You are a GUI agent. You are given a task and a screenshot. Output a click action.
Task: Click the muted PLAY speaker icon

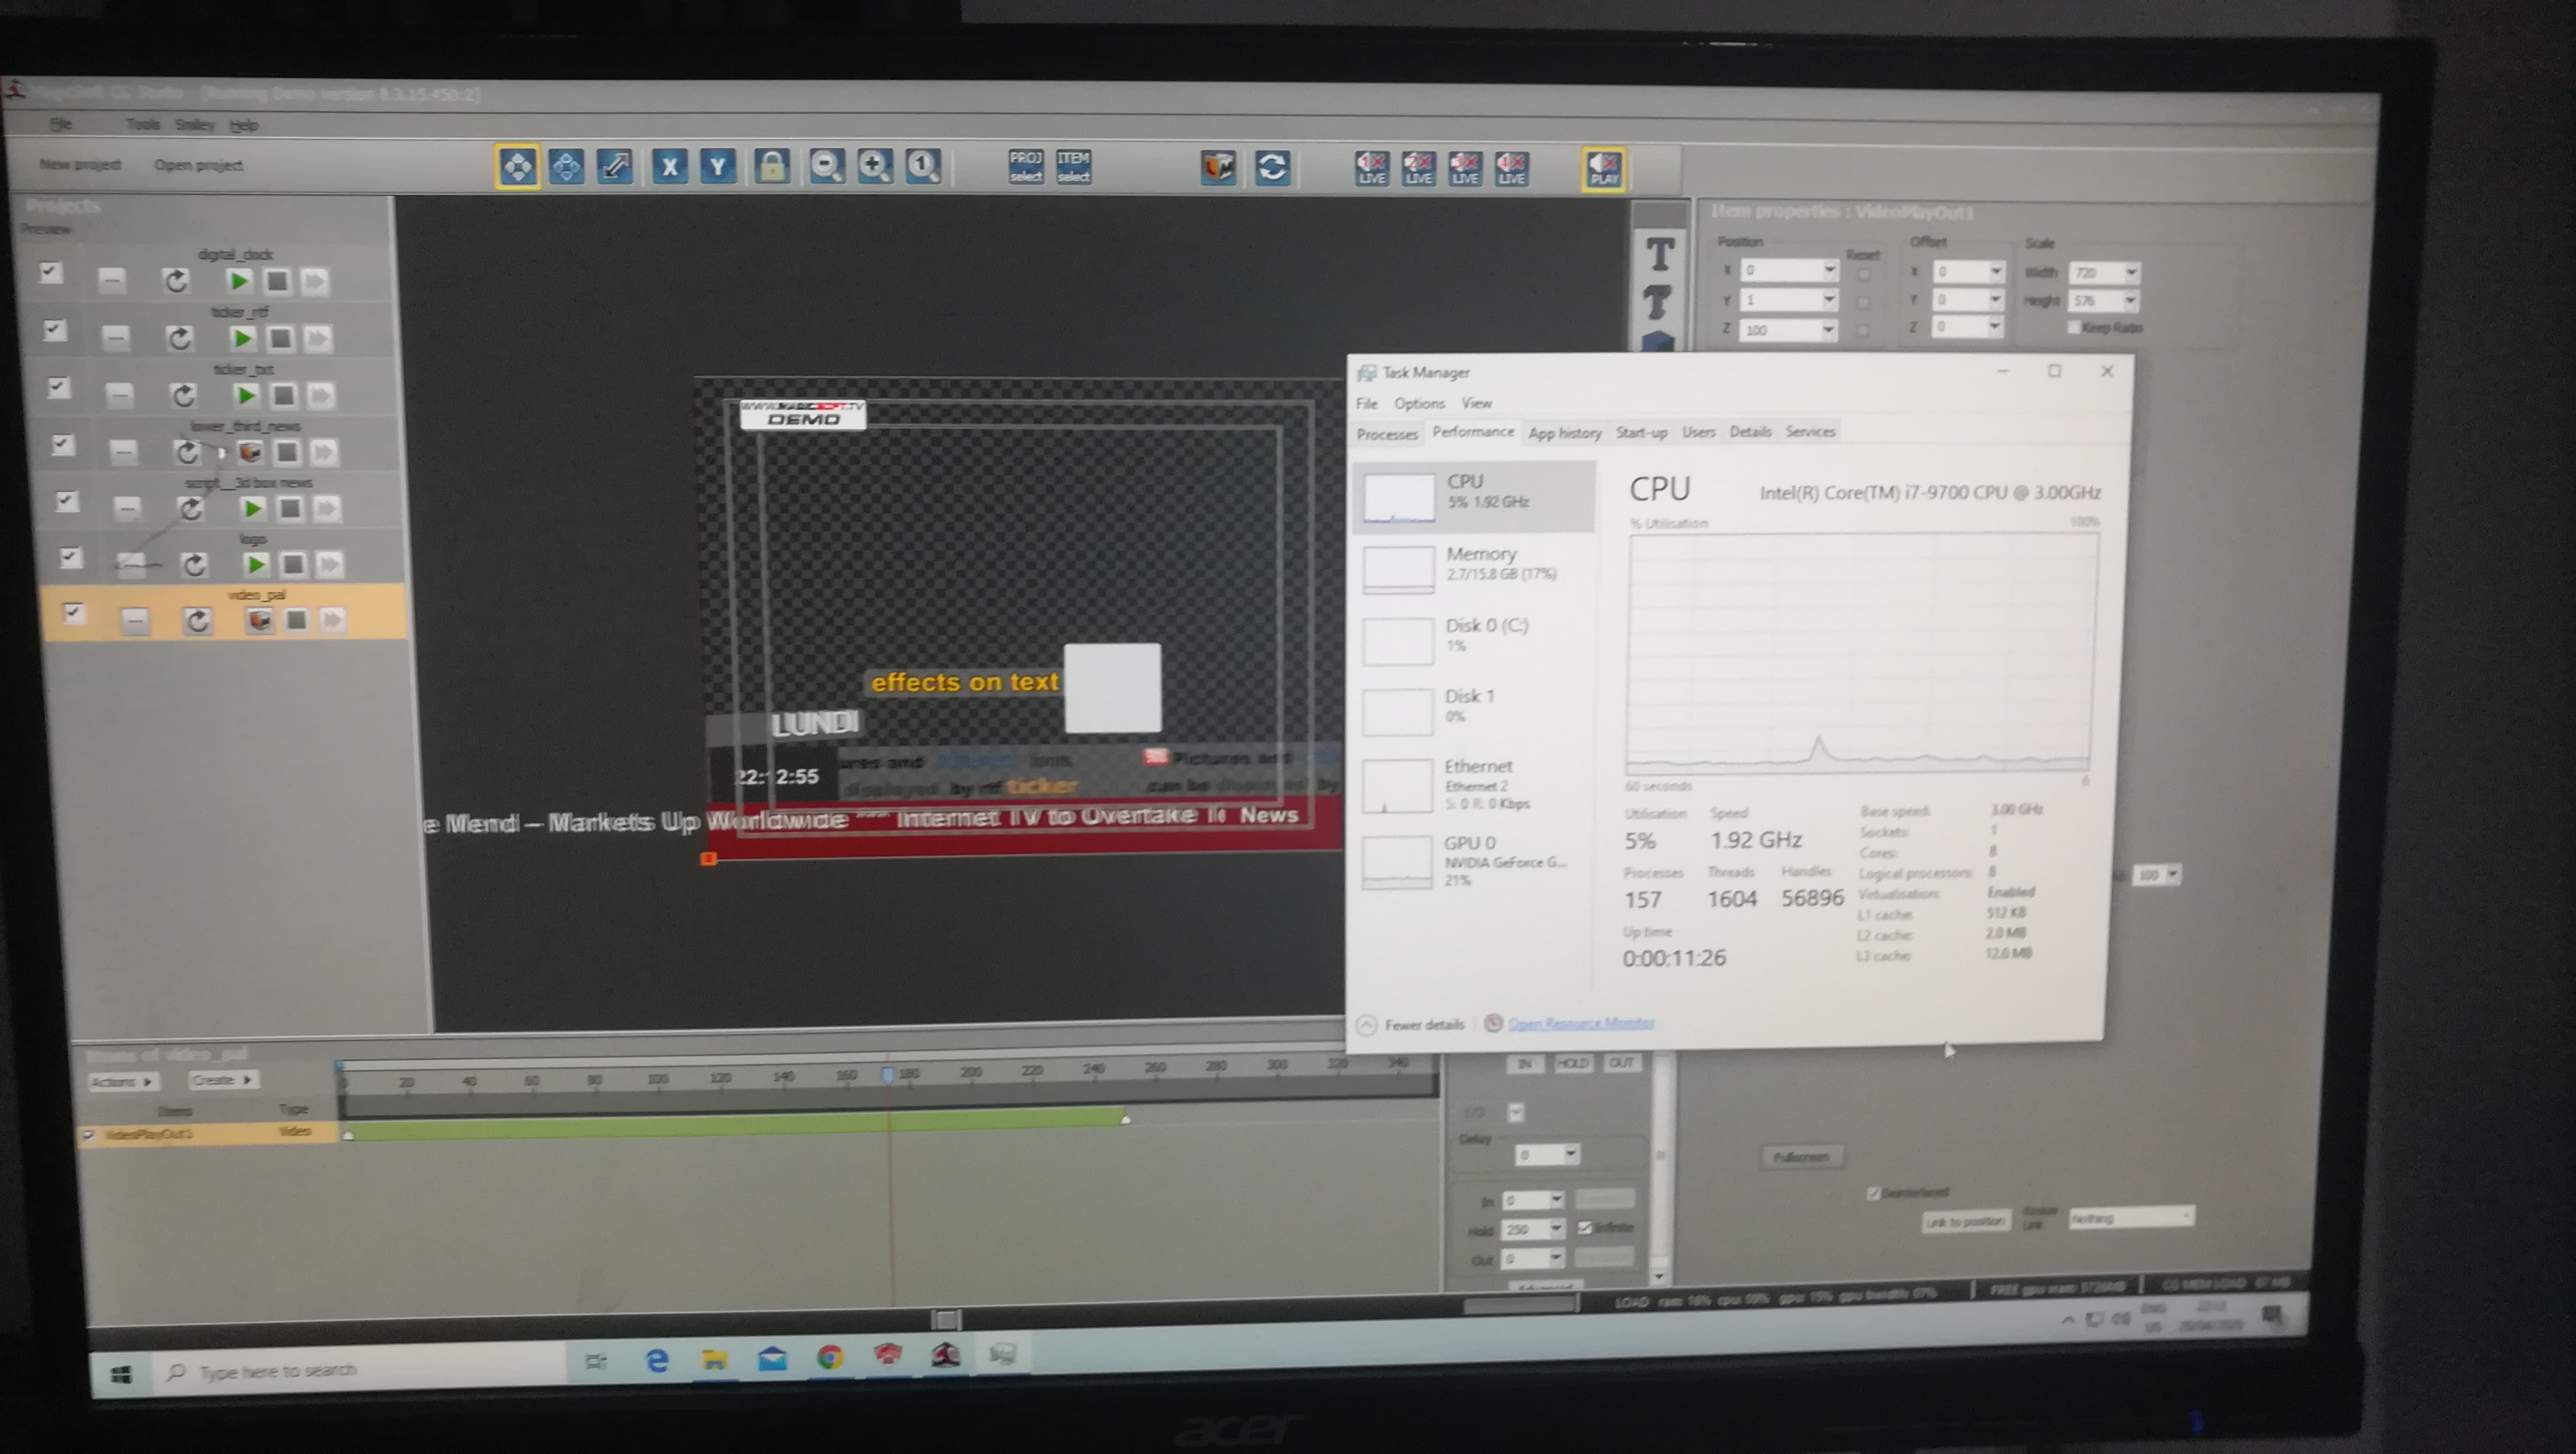coord(1603,169)
